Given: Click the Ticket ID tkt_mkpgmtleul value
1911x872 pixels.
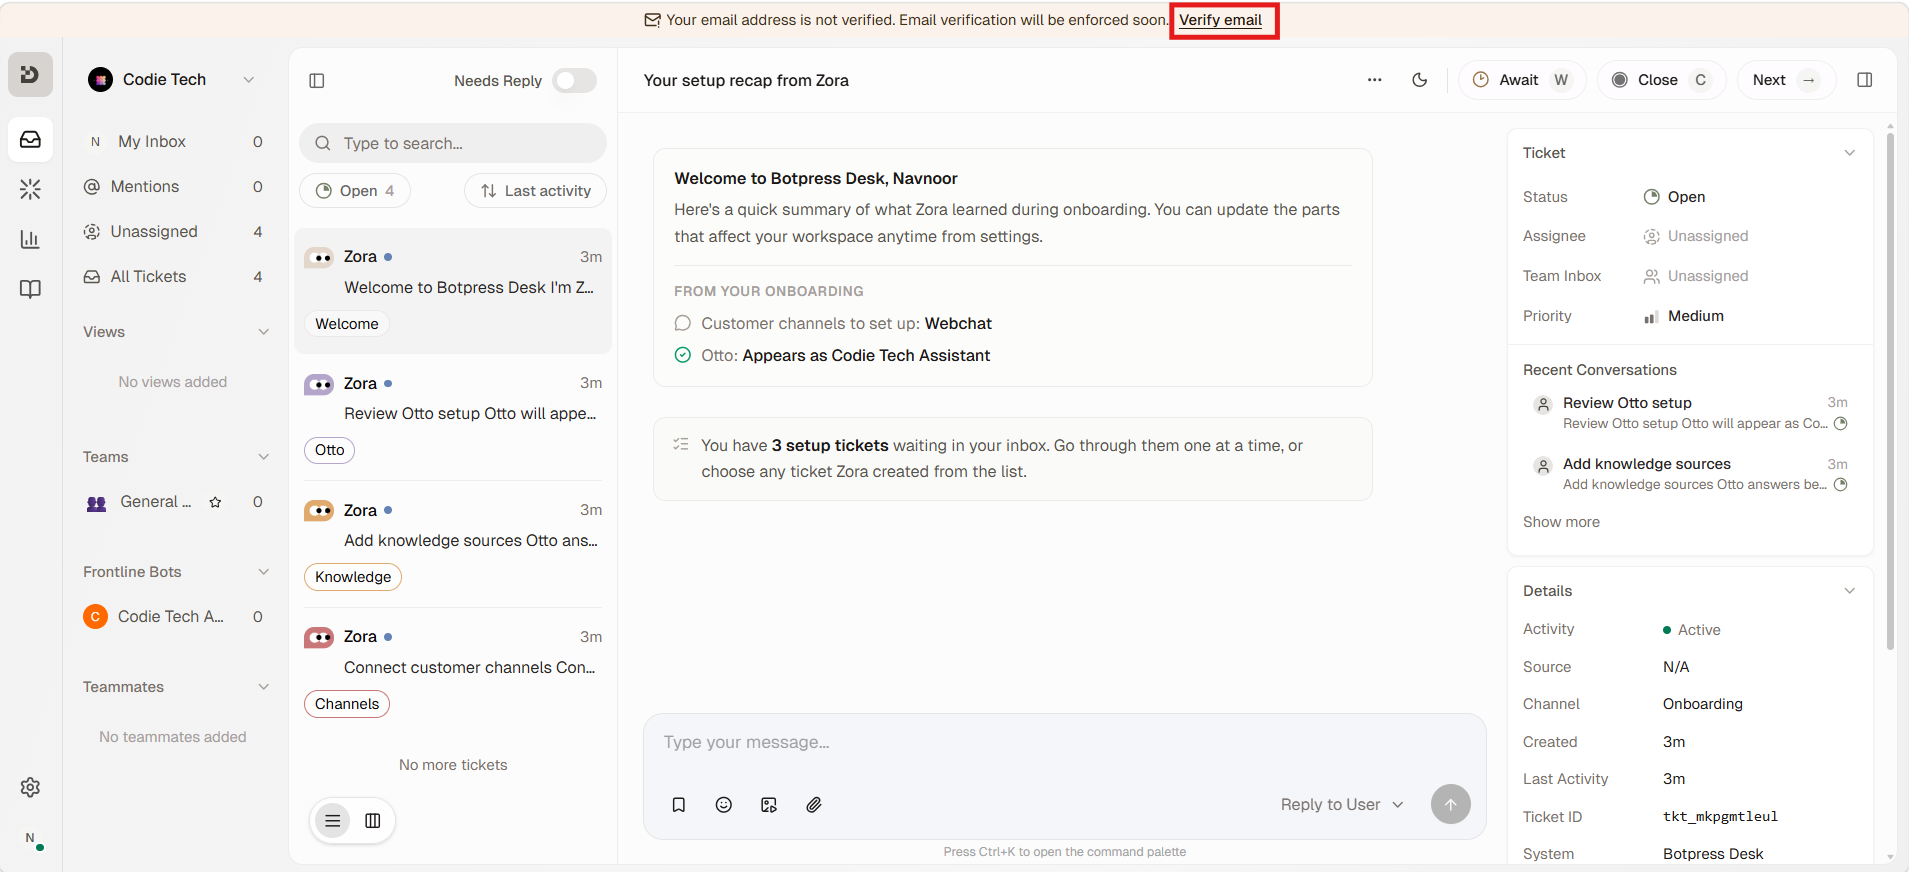Looking at the screenshot, I should click(x=1720, y=817).
